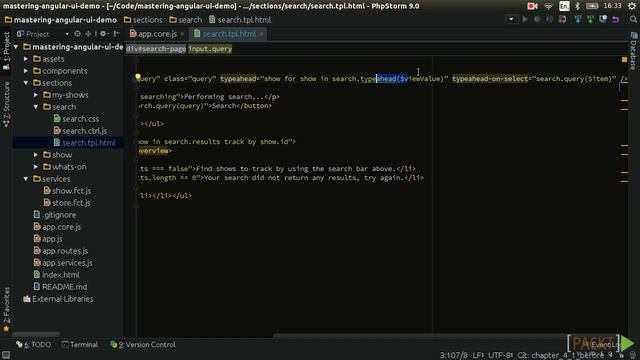The height and width of the screenshot is (360, 640).
Task: Open the Database side tool tab
Action: (633, 51)
